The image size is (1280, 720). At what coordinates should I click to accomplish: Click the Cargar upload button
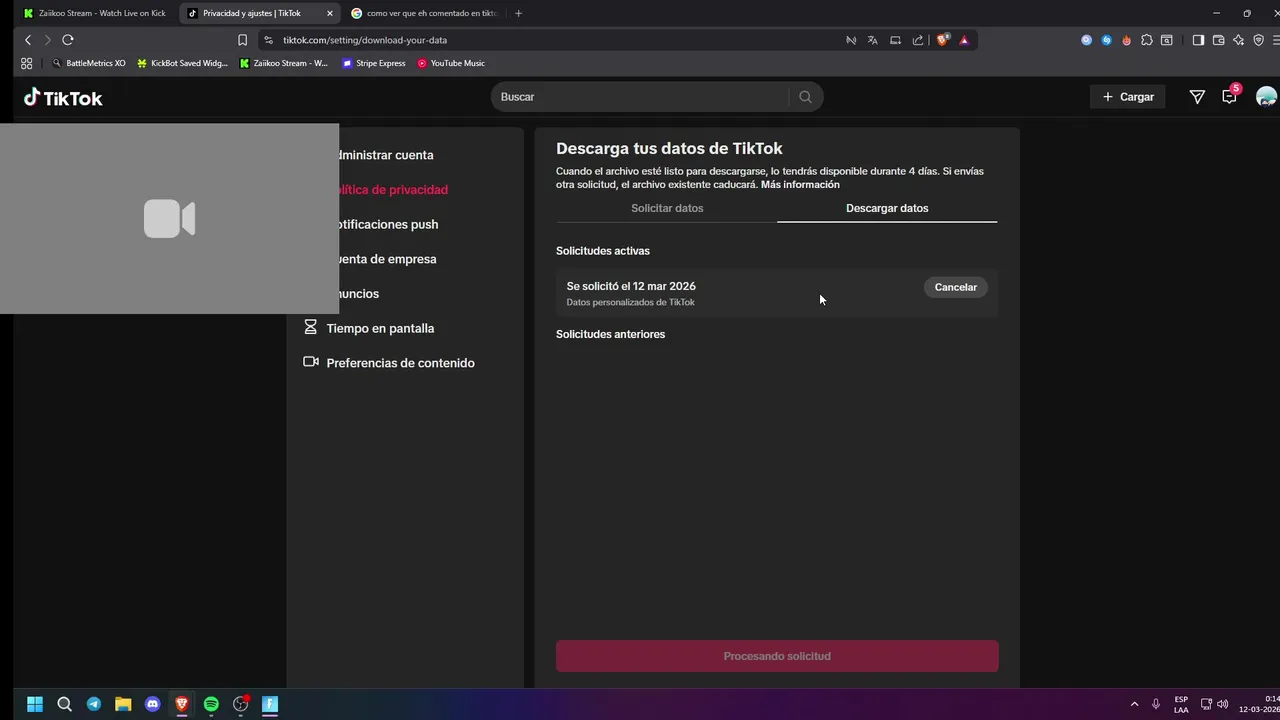click(x=1128, y=97)
